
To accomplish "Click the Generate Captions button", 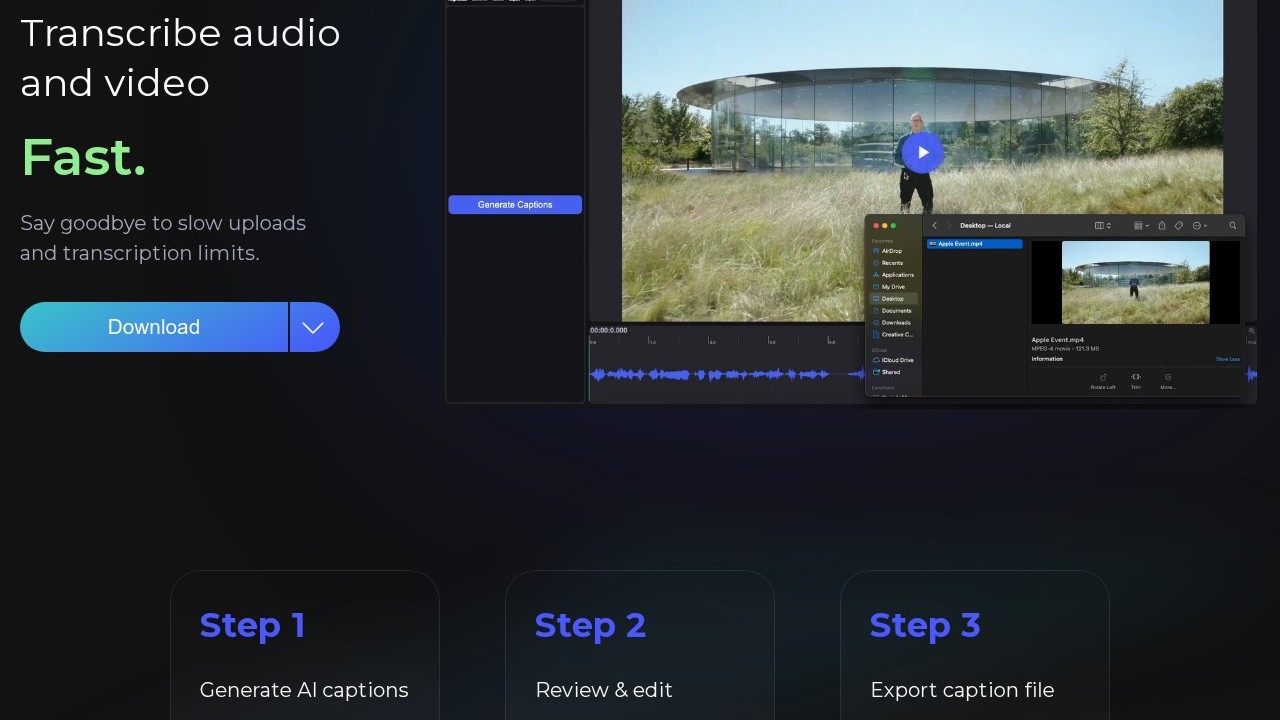I will (x=515, y=205).
